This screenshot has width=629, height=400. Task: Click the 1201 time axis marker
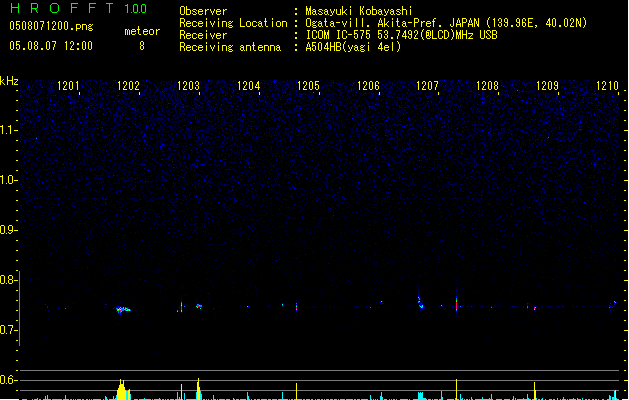click(68, 85)
